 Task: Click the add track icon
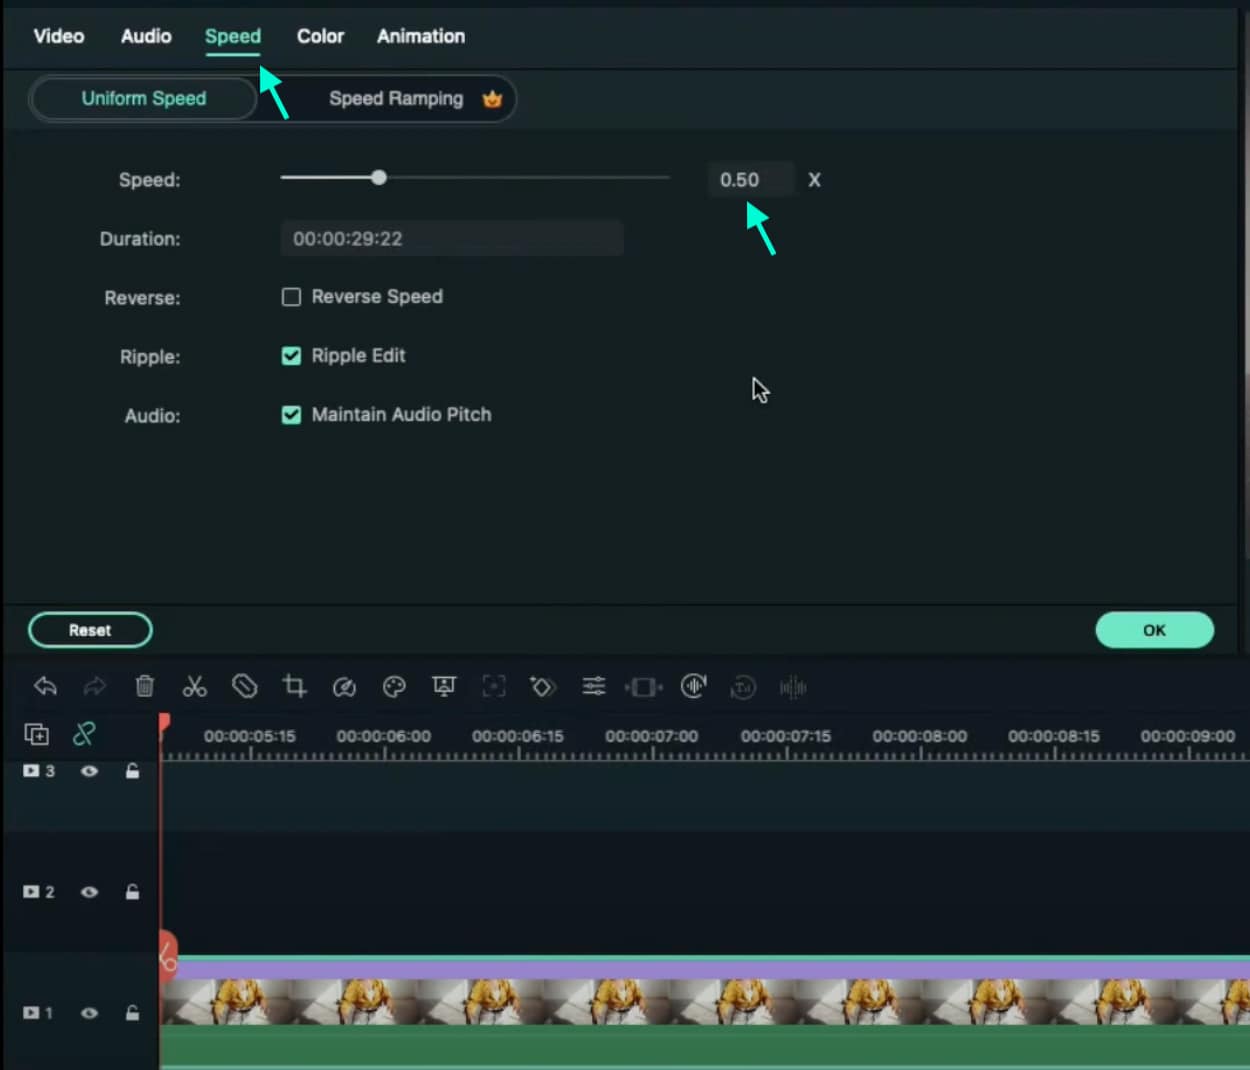point(37,735)
